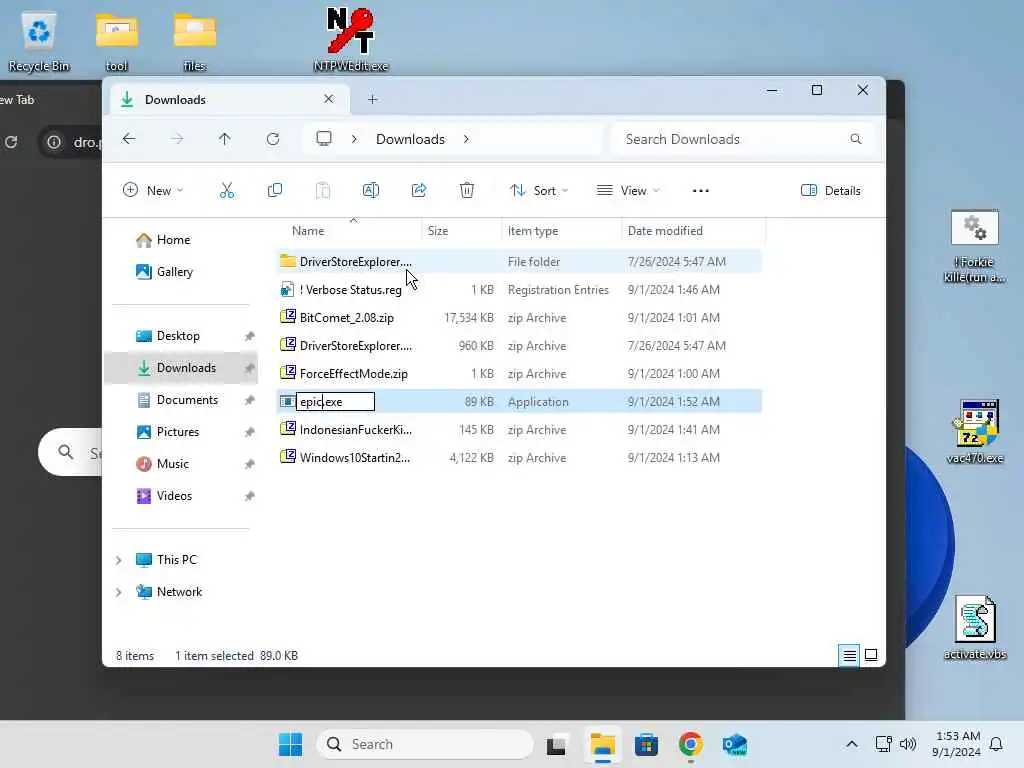Select the Forkie killer desktop shortcut

[x=974, y=246]
